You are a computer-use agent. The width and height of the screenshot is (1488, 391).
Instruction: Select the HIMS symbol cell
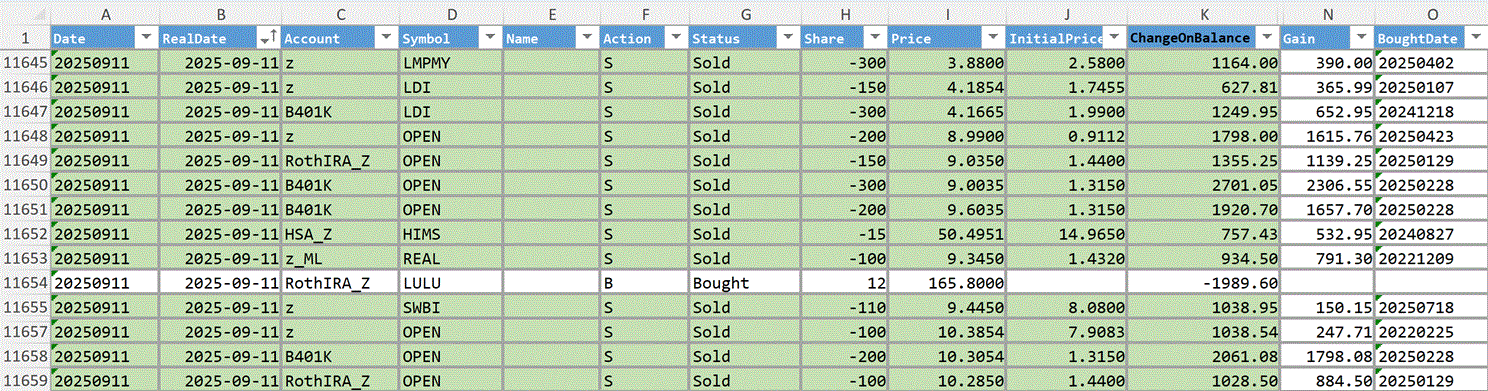tap(450, 234)
